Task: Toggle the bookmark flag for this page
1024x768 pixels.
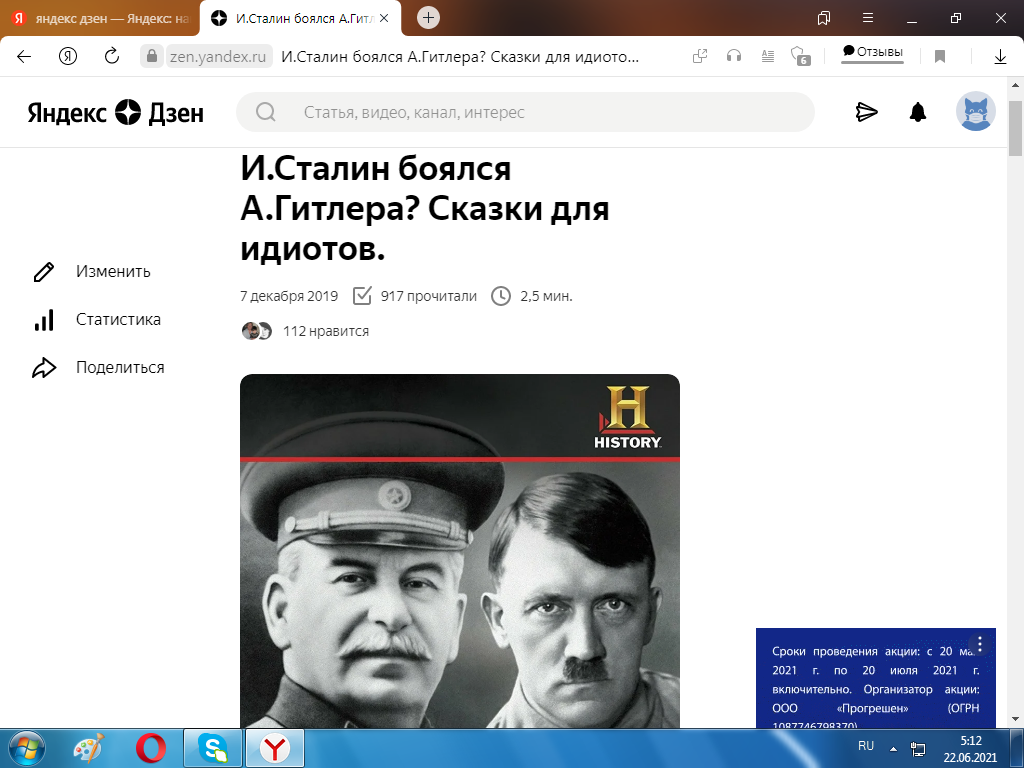Action: pos(939,57)
